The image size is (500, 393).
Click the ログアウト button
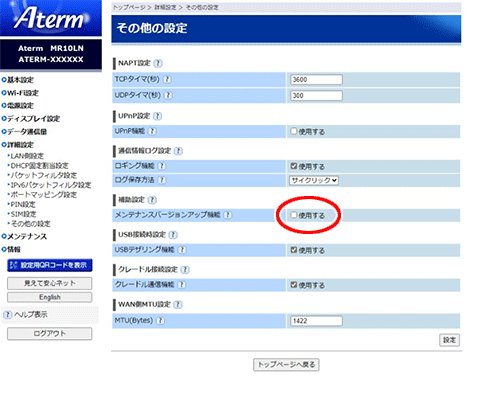pyautogui.click(x=50, y=334)
